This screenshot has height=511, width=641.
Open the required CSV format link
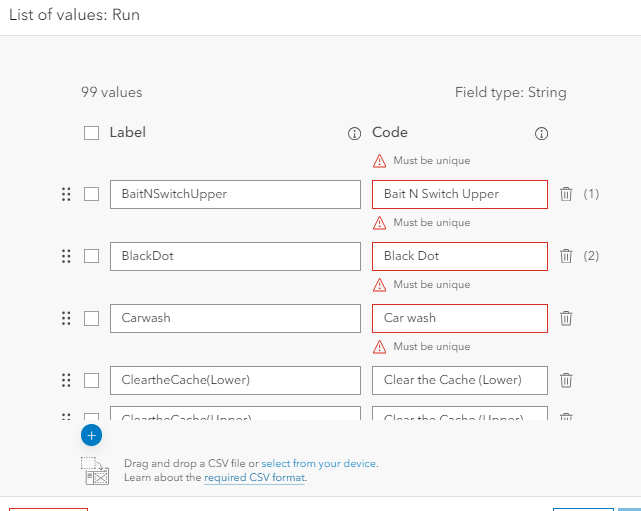click(254, 478)
